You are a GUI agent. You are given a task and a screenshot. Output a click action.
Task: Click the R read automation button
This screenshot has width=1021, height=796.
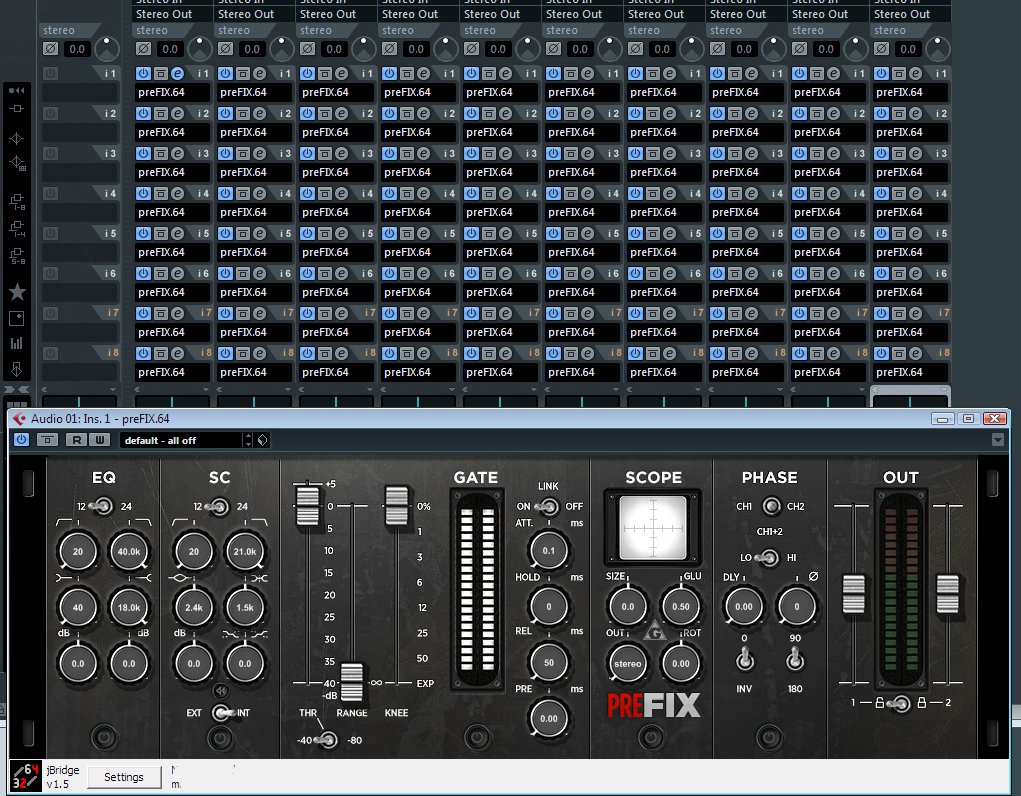click(x=77, y=440)
